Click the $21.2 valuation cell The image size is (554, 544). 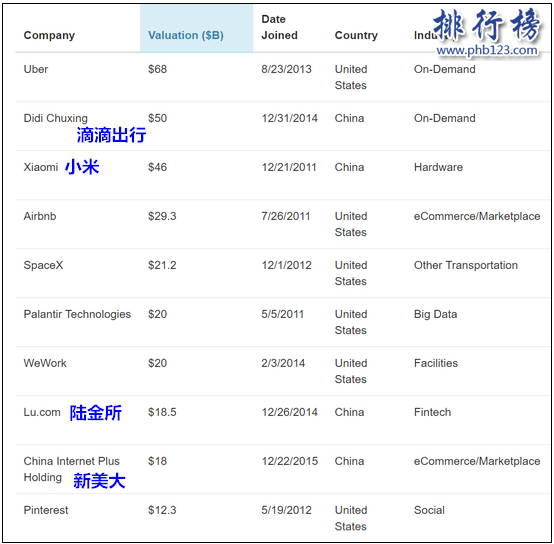point(162,265)
